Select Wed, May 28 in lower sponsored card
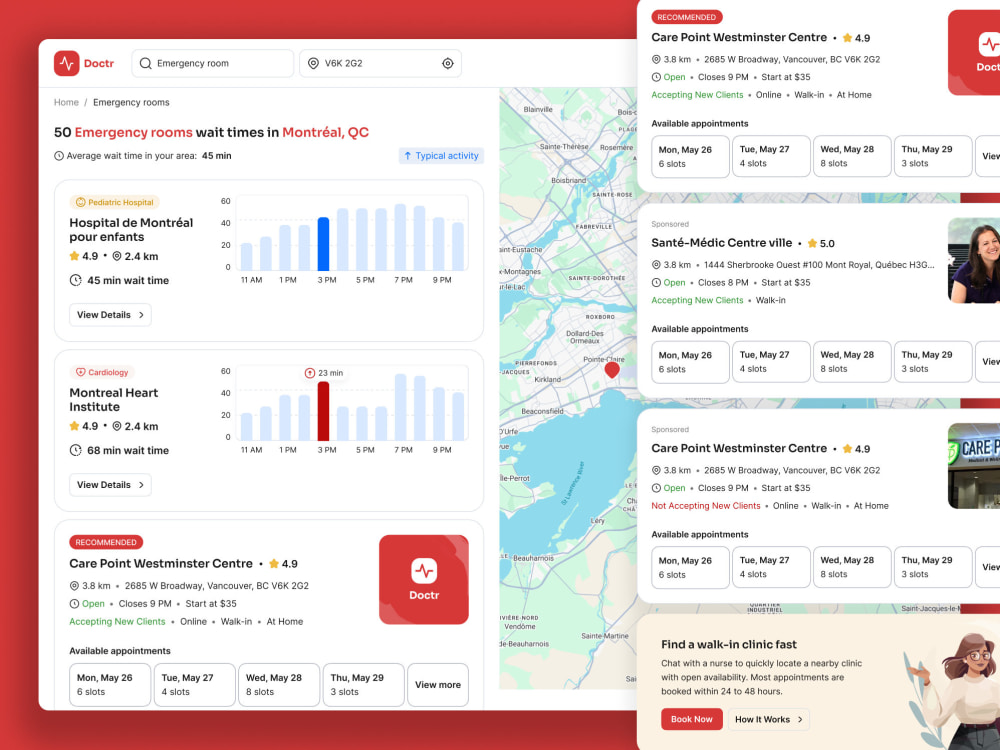Image resolution: width=1000 pixels, height=750 pixels. [852, 567]
